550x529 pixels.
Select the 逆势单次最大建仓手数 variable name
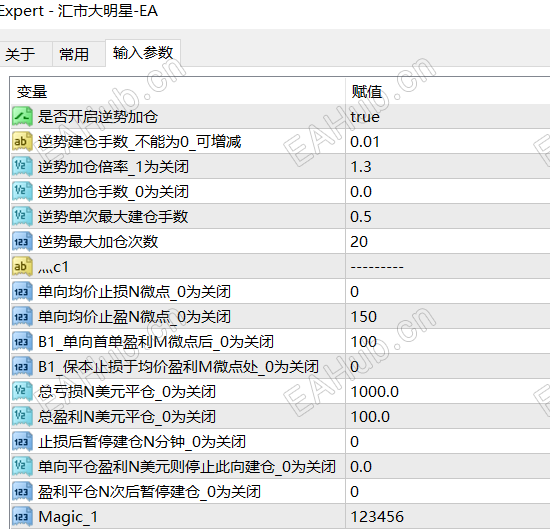click(113, 217)
